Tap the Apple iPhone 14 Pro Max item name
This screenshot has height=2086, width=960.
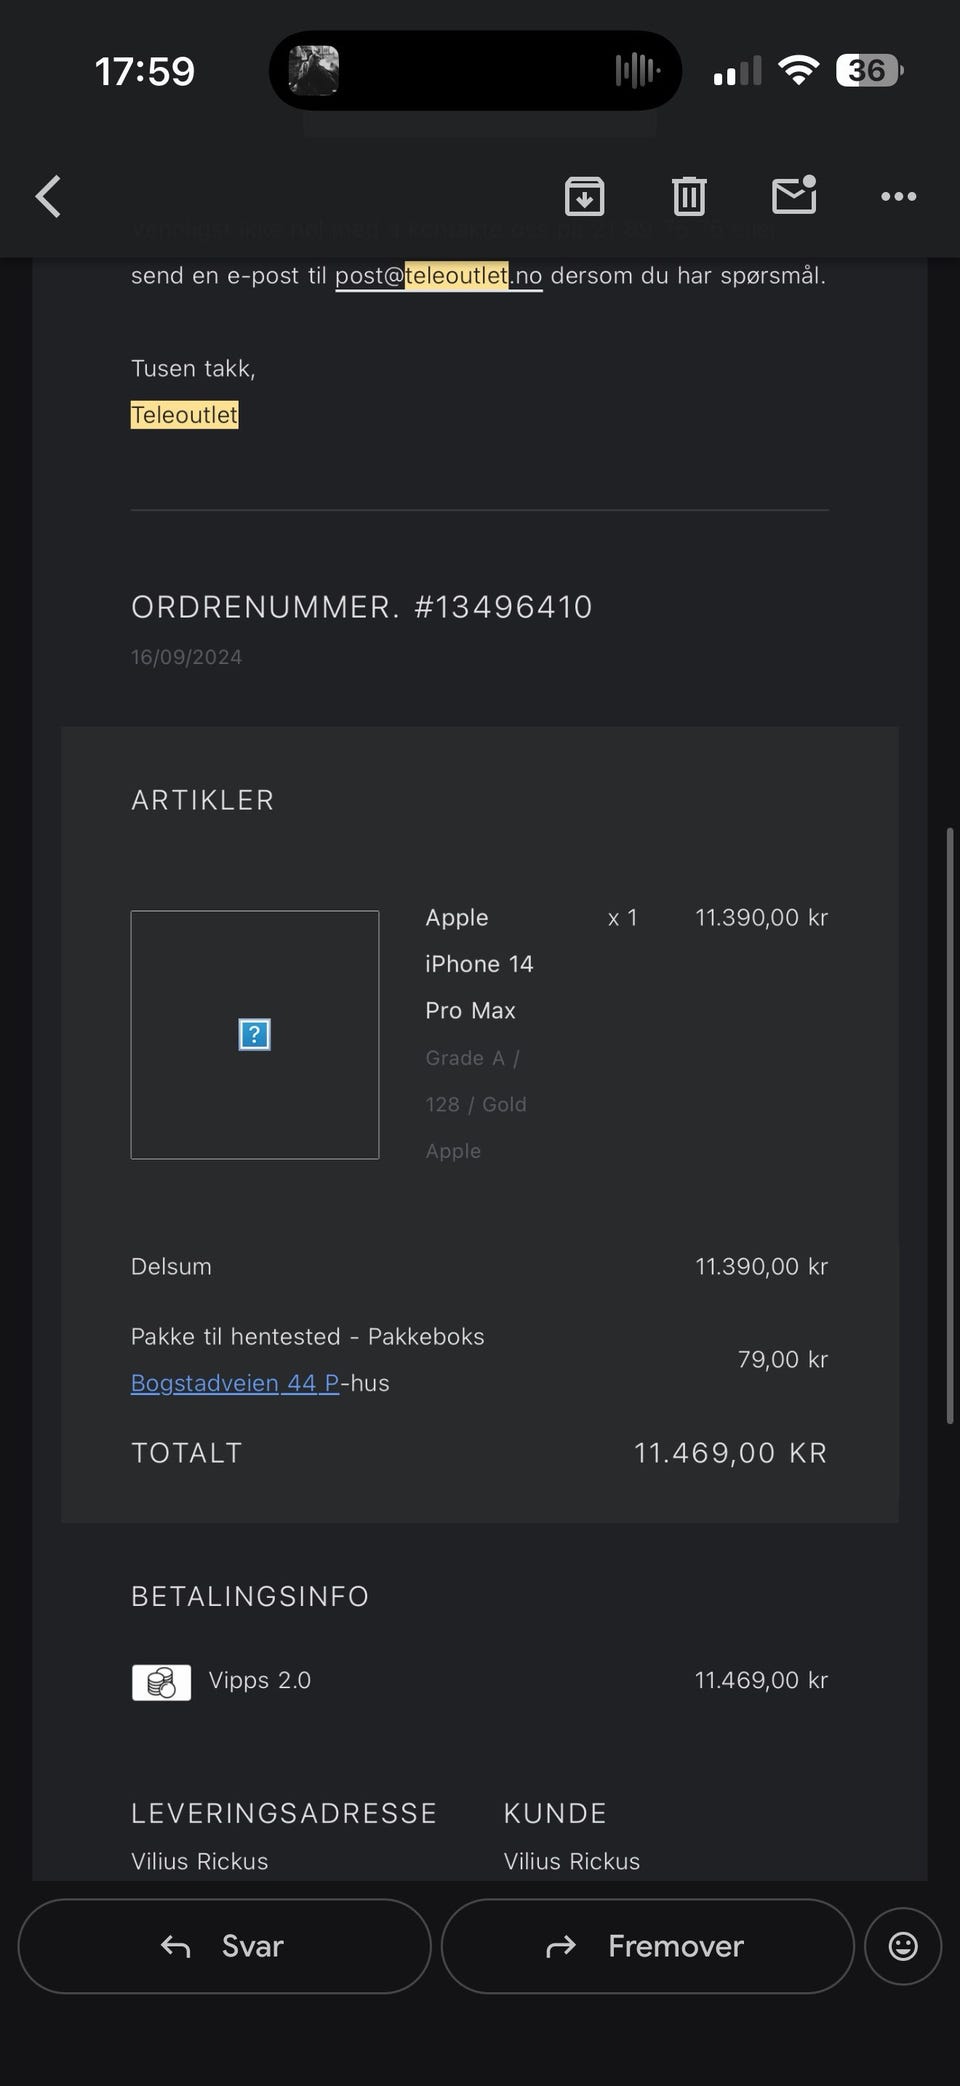(479, 964)
